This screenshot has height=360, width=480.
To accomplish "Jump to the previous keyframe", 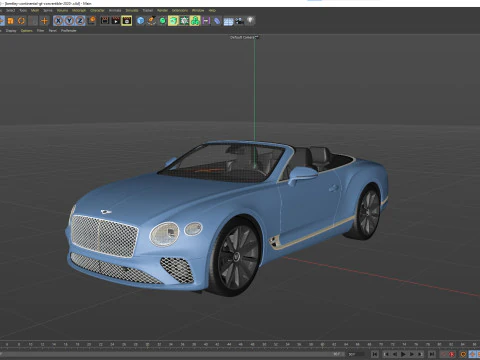I will (x=386, y=354).
